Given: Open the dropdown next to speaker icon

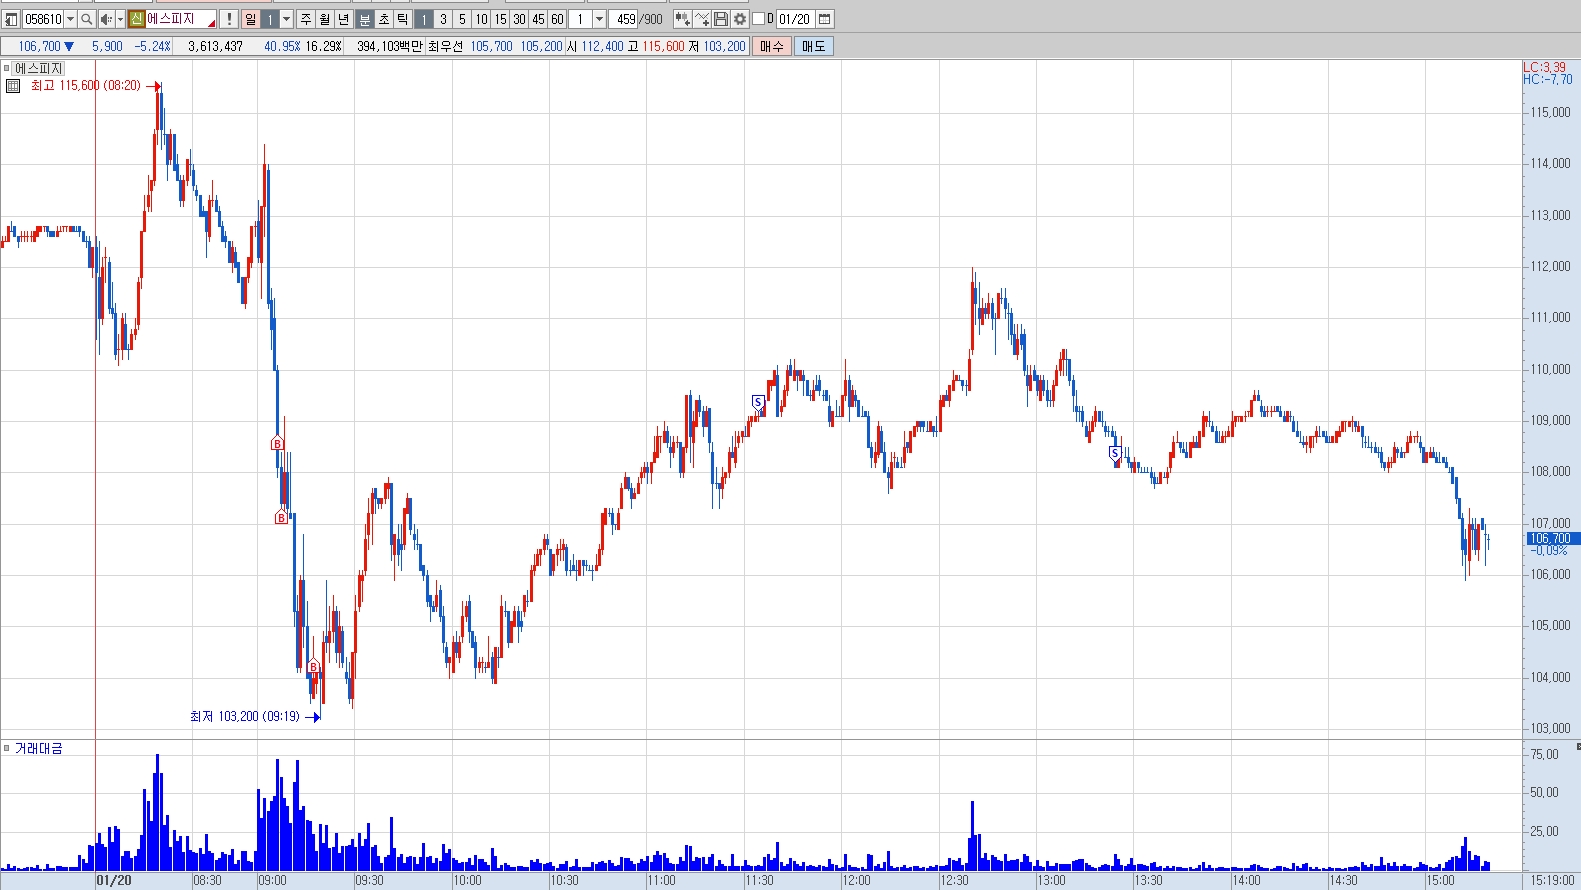Looking at the screenshot, I should tap(120, 19).
